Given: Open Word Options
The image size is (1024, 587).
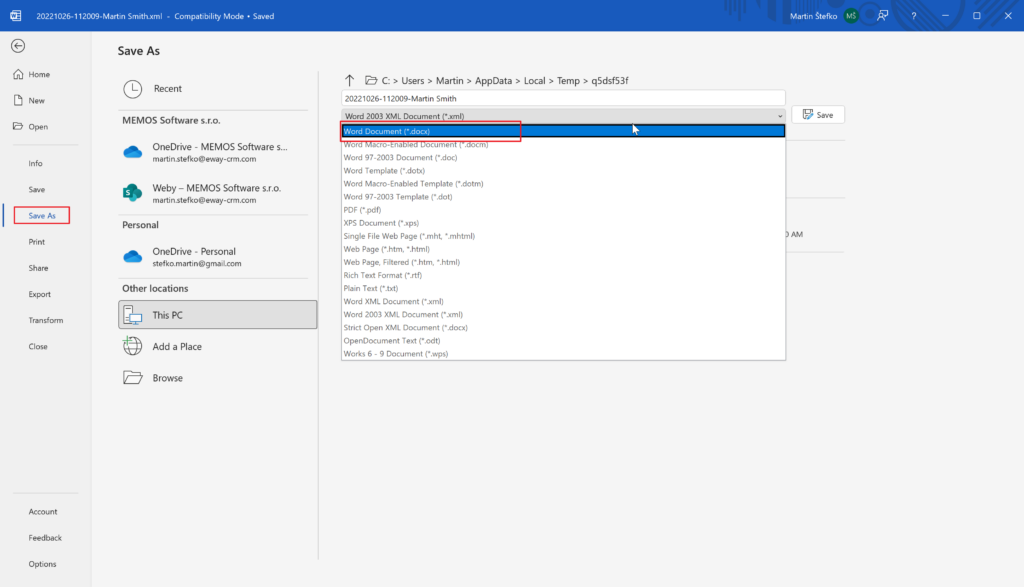Looking at the screenshot, I should coord(42,563).
